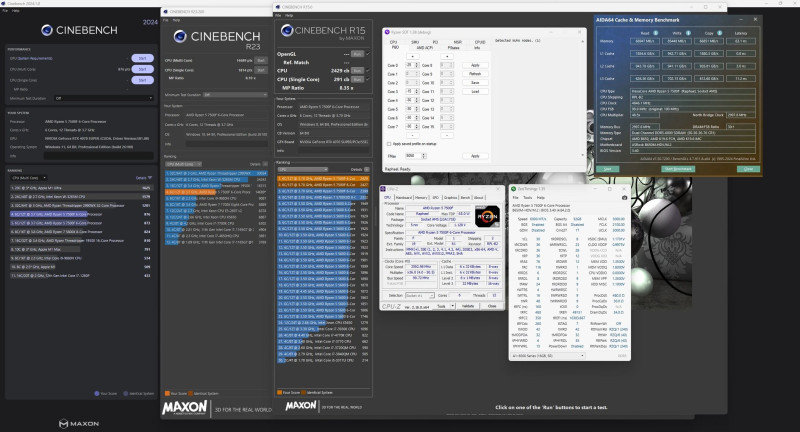Enable 'Apply saved profile on startup' in Ryzen SDT

tap(389, 144)
